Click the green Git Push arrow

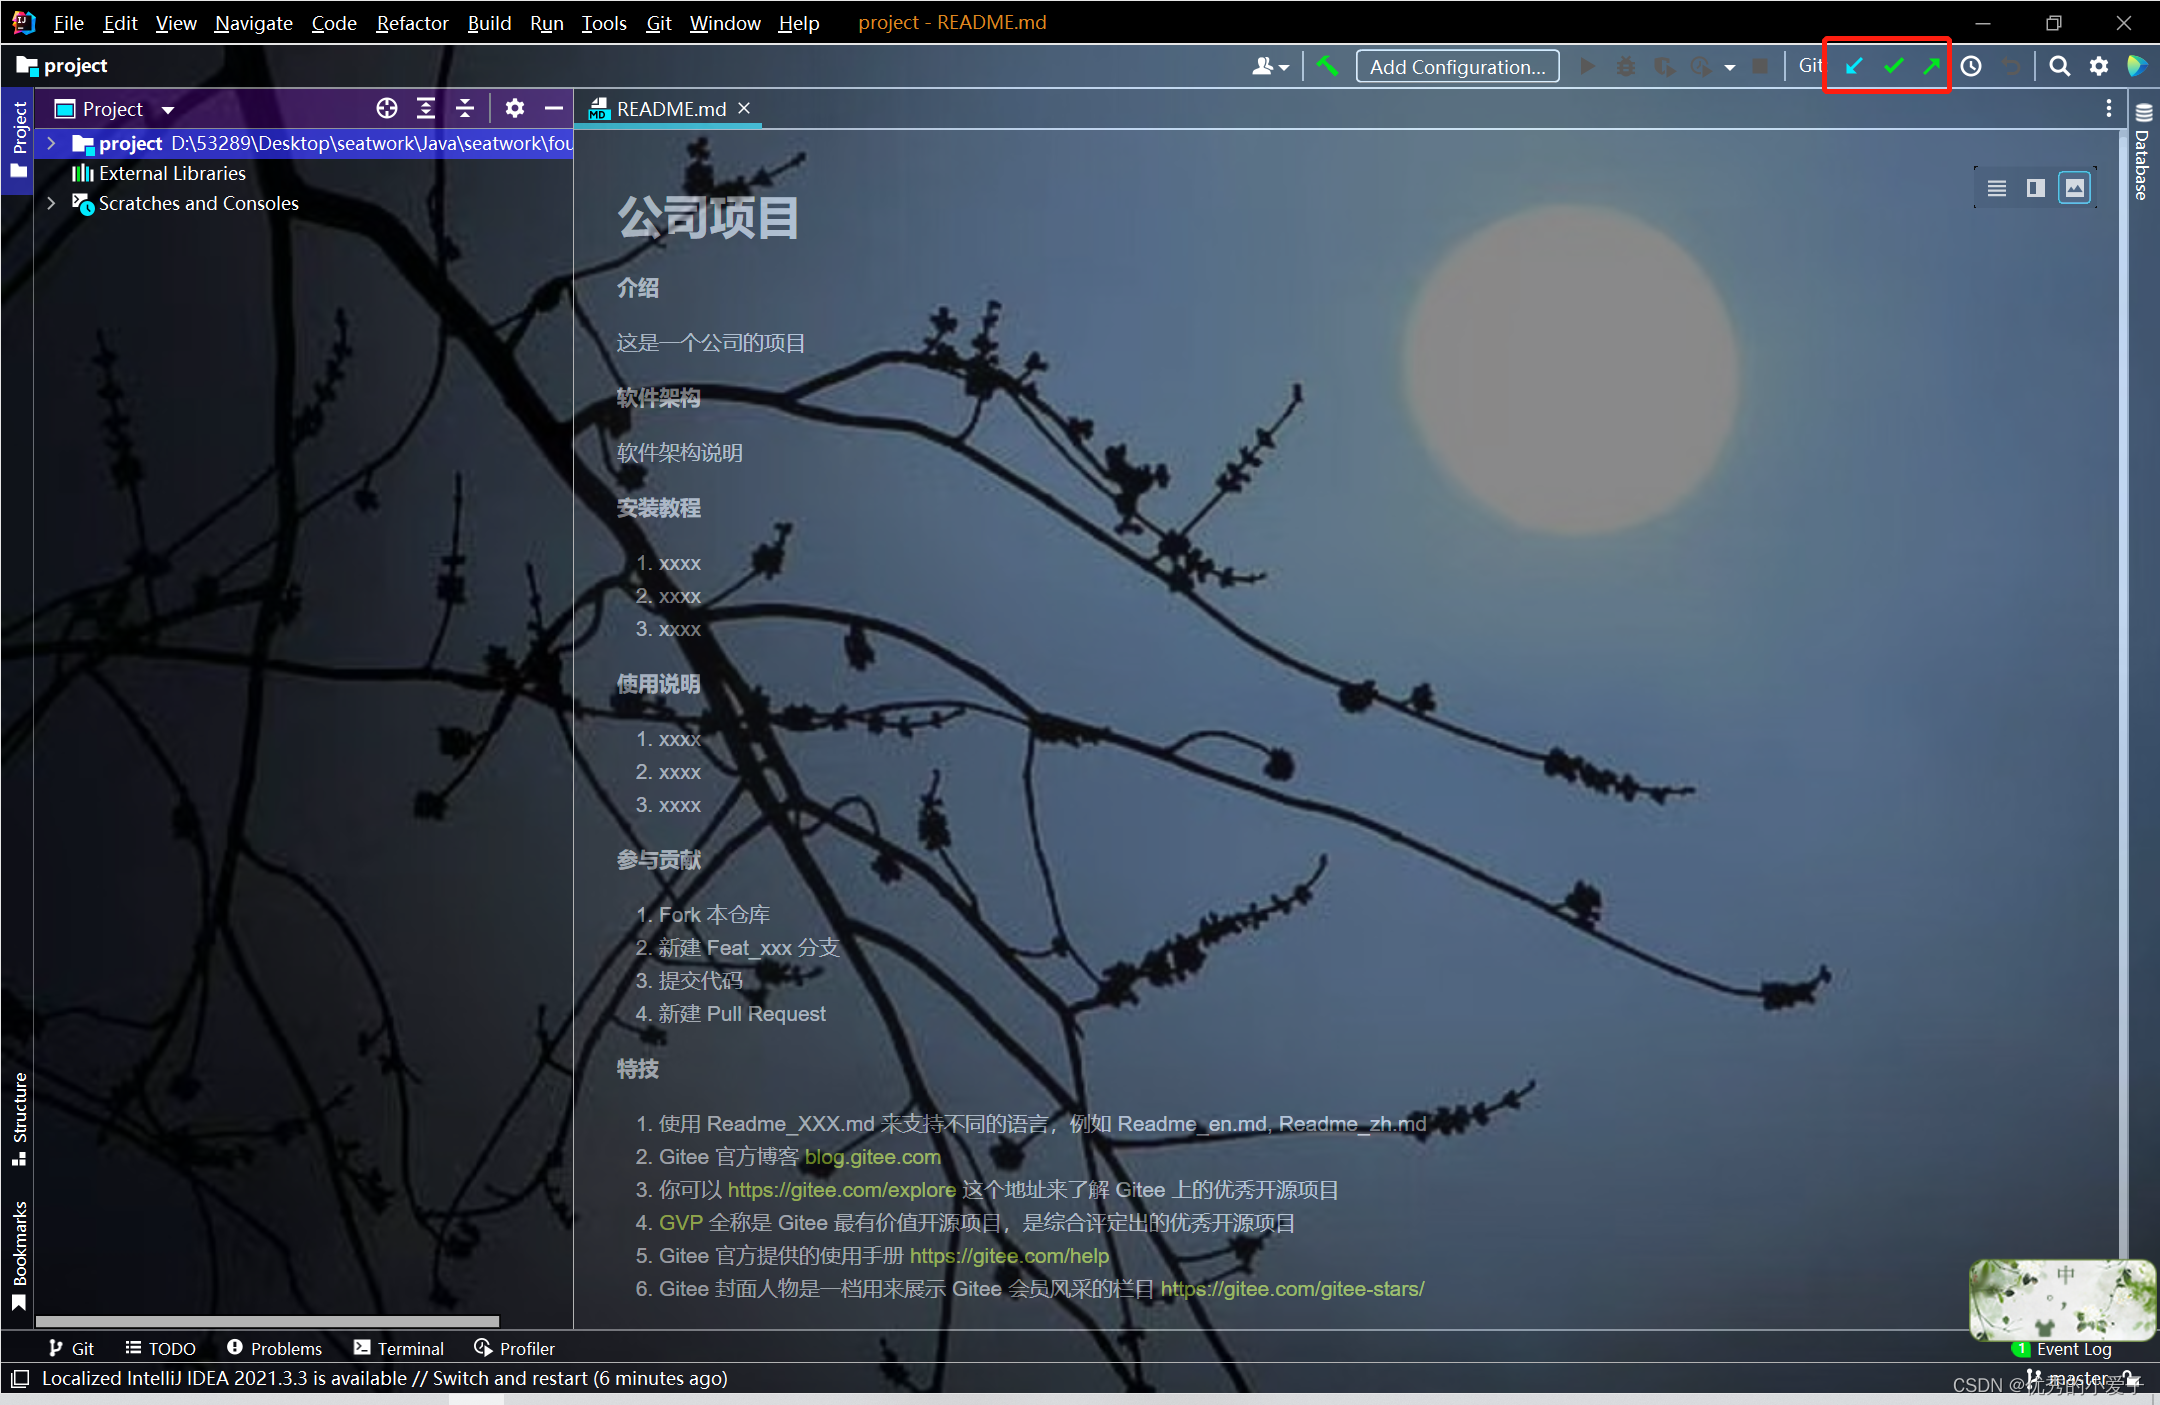pyautogui.click(x=1931, y=66)
